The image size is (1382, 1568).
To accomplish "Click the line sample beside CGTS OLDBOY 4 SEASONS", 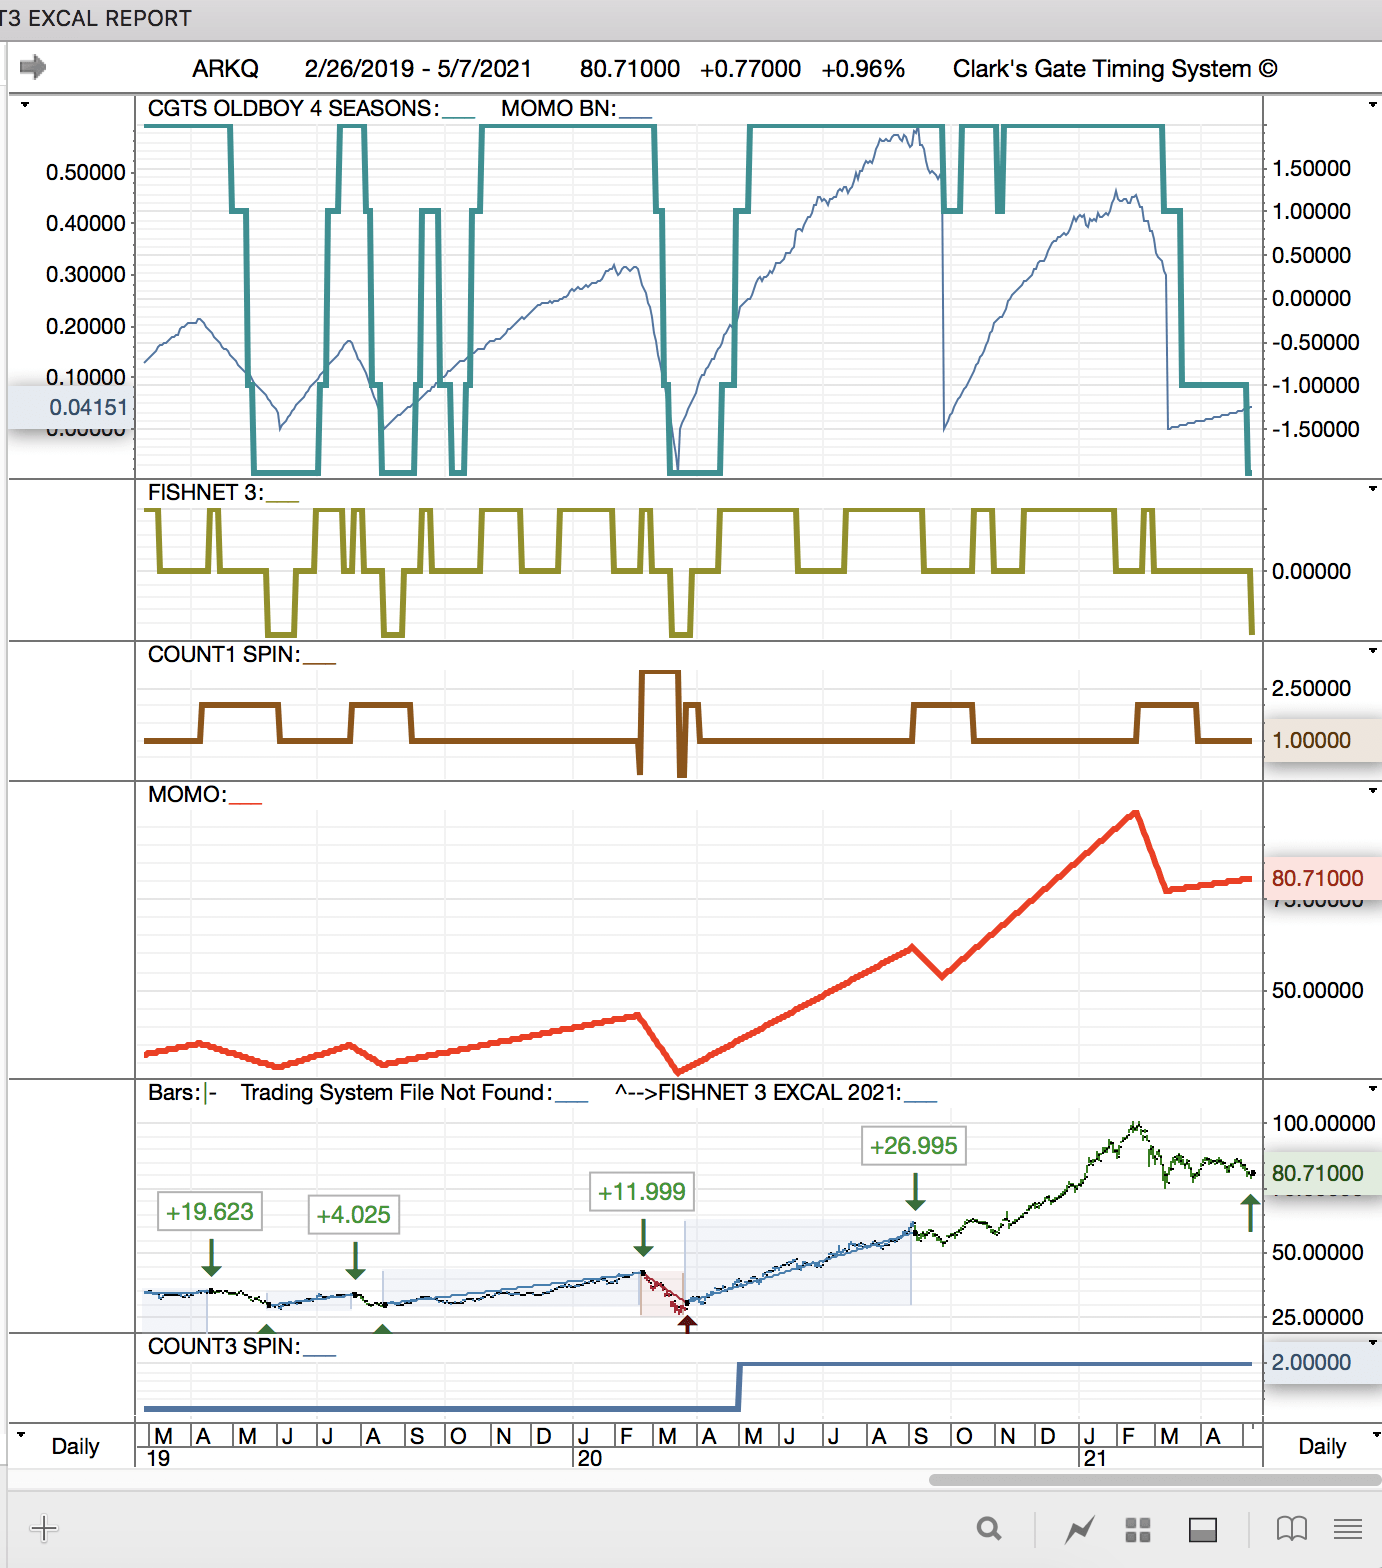I will 458,116.
